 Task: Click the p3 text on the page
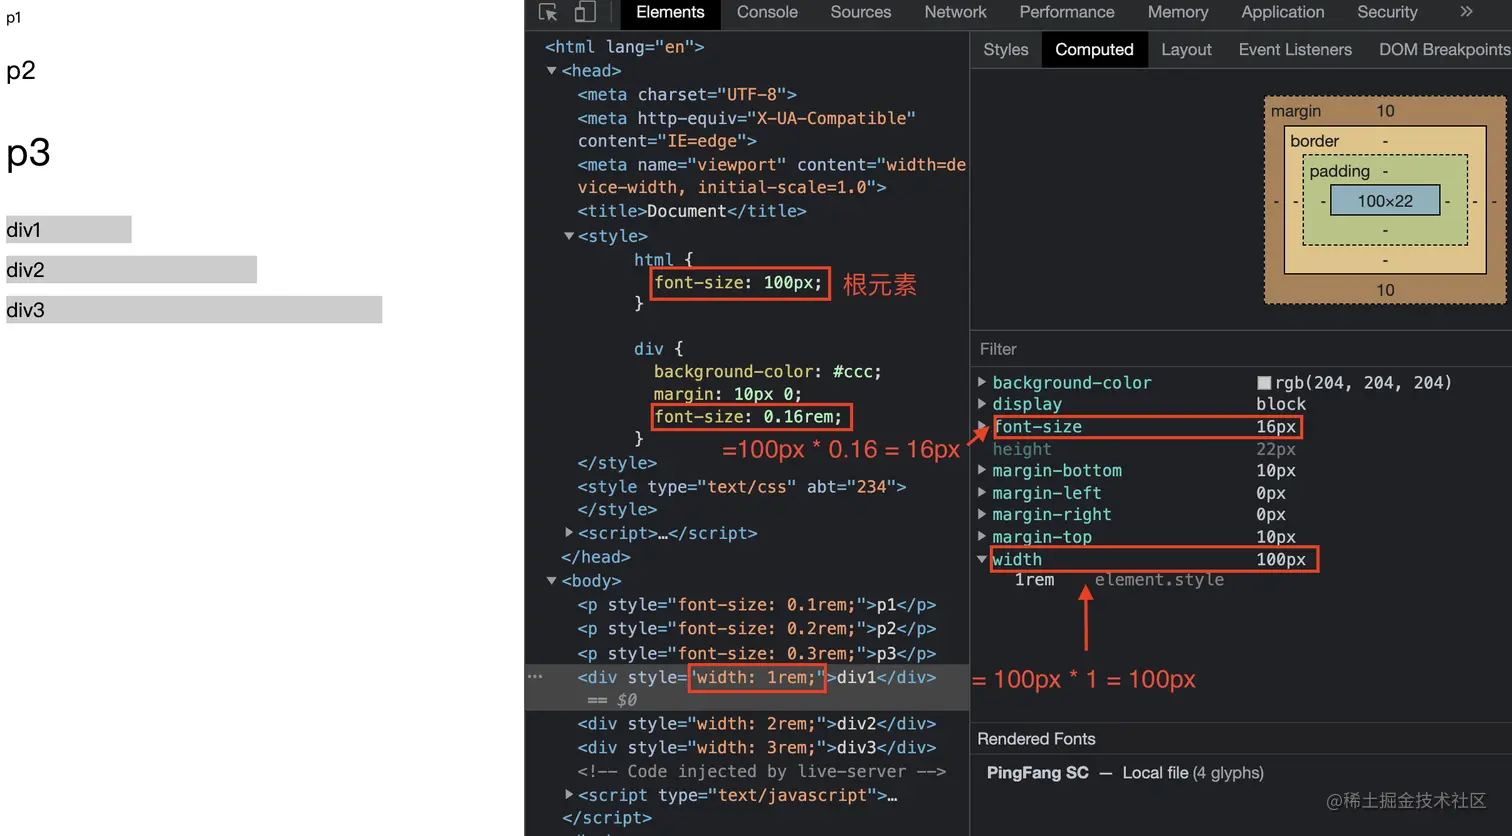pos(28,153)
